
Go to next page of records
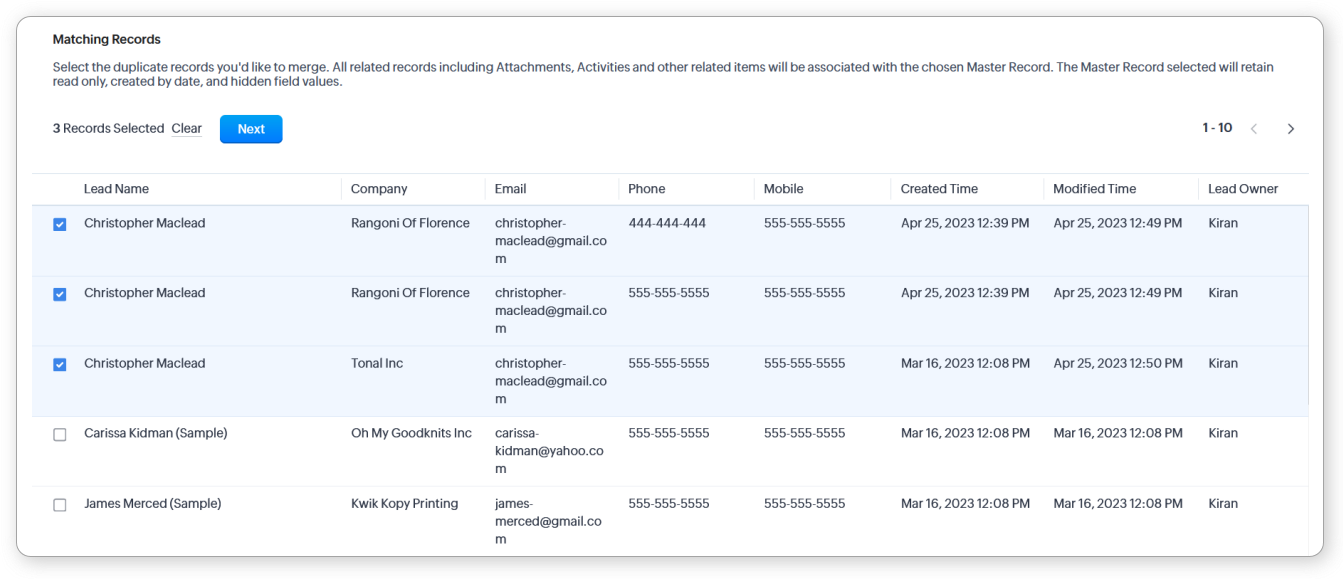point(1291,129)
